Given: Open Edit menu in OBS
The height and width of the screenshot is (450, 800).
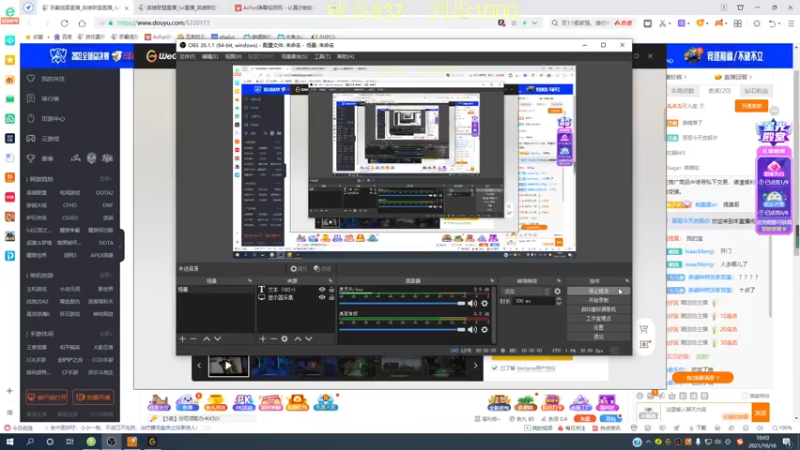Looking at the screenshot, I should [210, 57].
